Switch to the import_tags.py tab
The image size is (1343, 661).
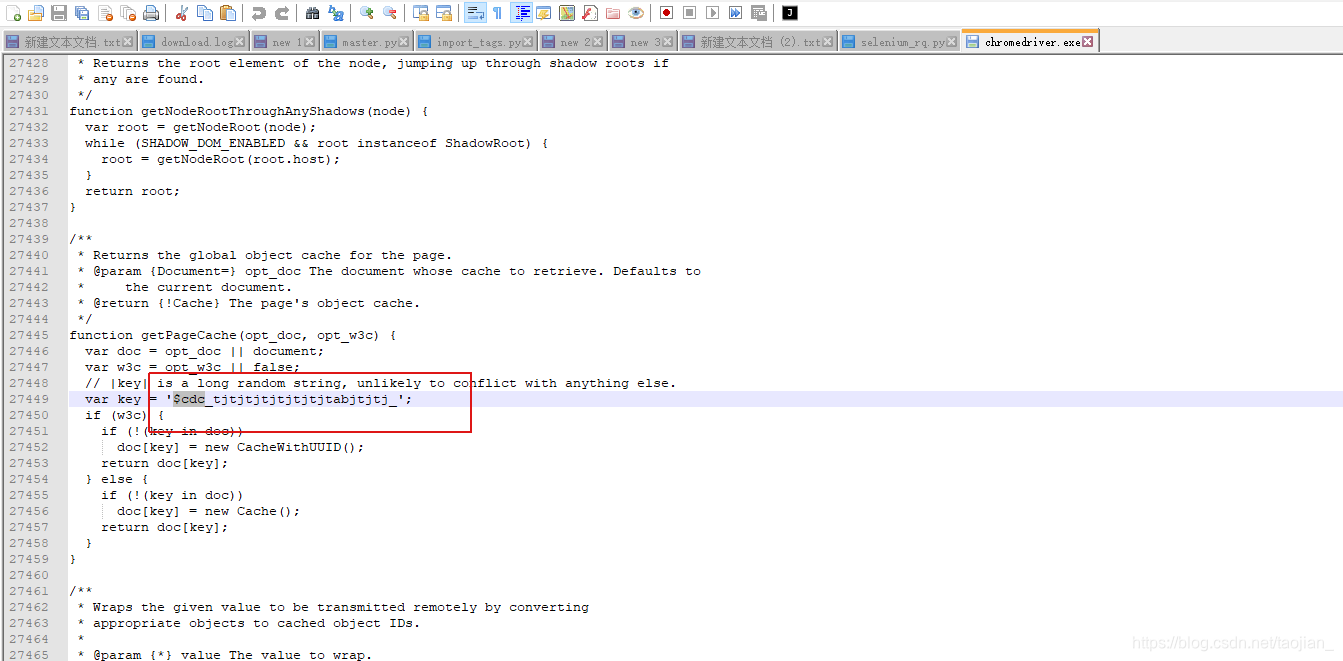[475, 42]
